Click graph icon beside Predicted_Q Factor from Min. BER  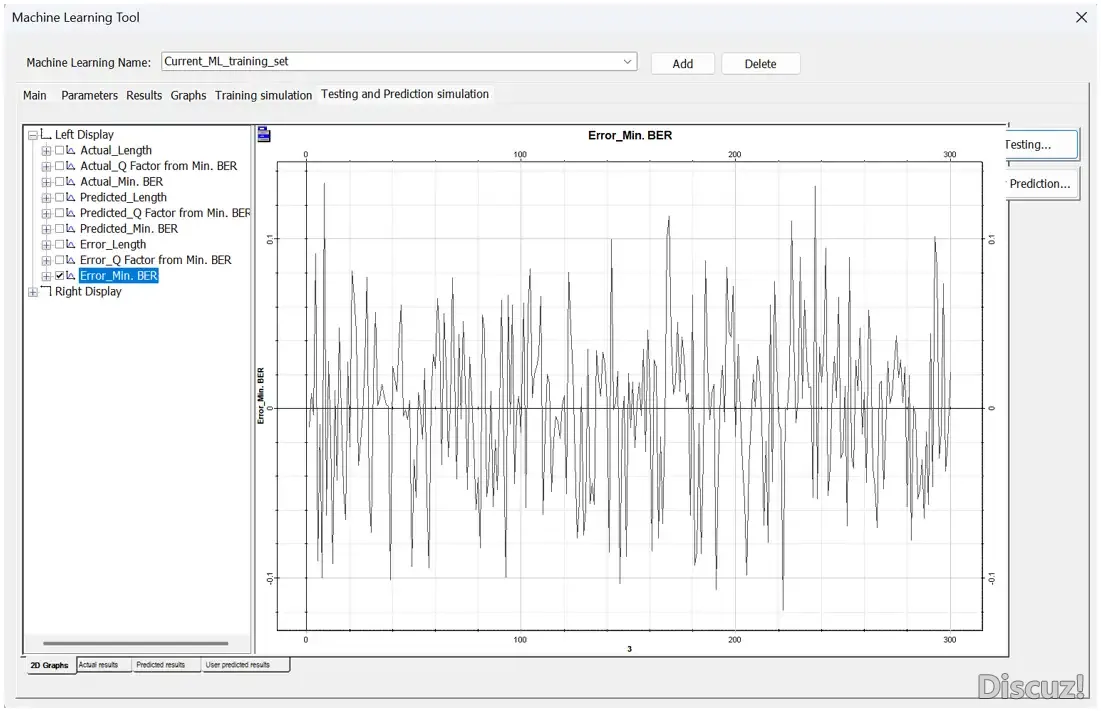coord(71,213)
